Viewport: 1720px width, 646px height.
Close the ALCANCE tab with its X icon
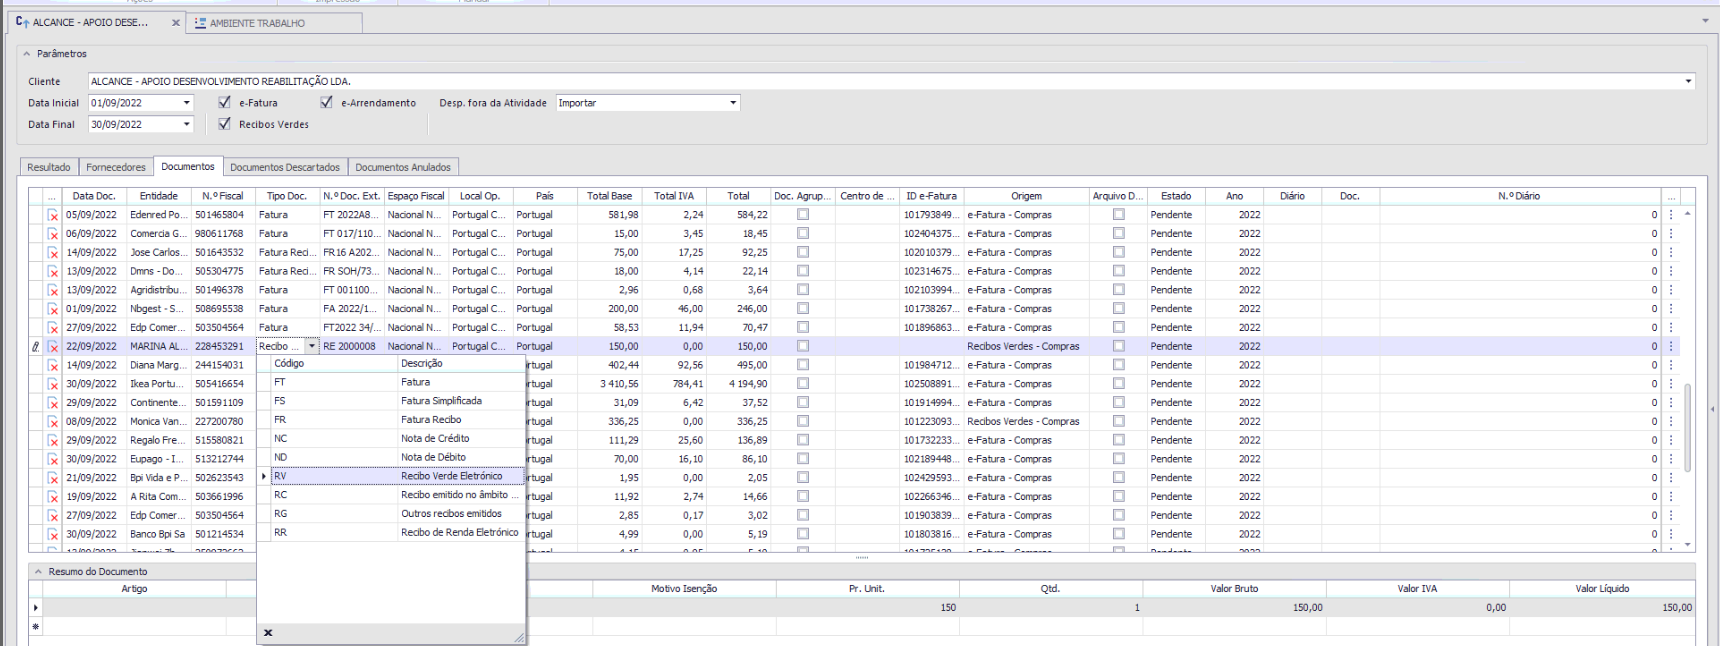[176, 22]
